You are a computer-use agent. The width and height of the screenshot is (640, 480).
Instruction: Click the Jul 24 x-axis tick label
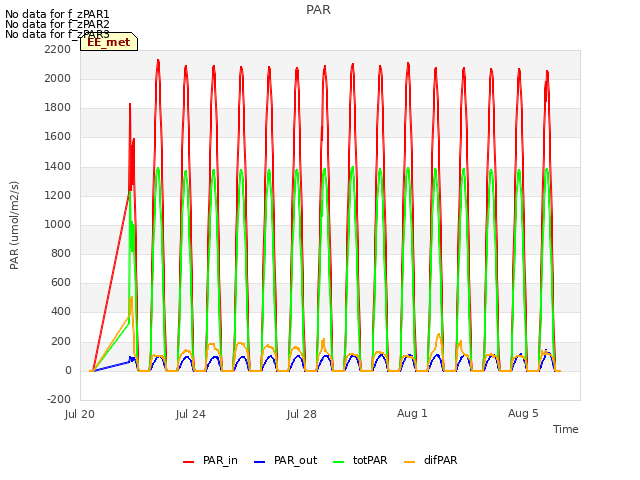coord(191,414)
